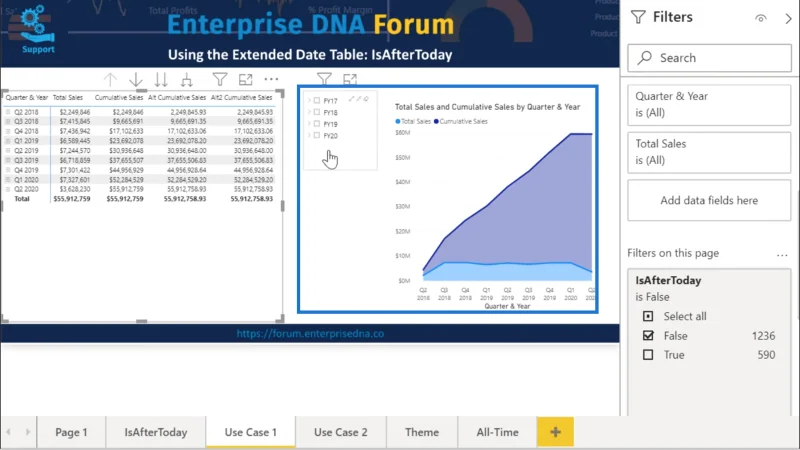Check the FY20 slicer box
800x450 pixels.
pyautogui.click(x=317, y=136)
